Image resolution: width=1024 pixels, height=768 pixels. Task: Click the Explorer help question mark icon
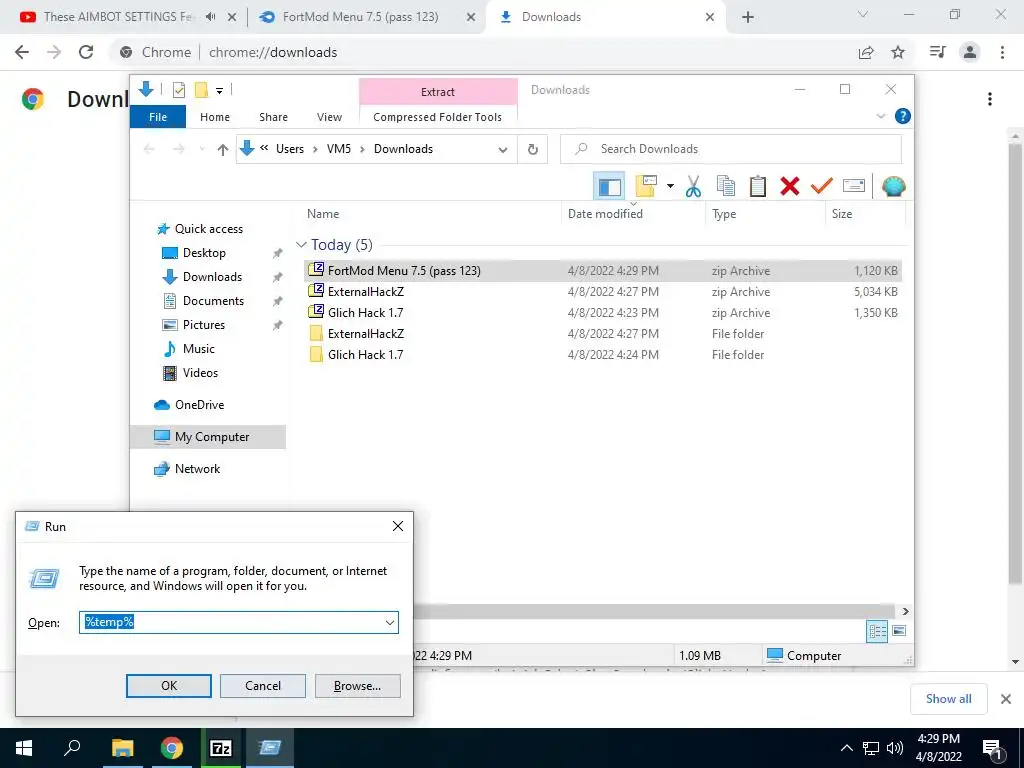click(903, 116)
